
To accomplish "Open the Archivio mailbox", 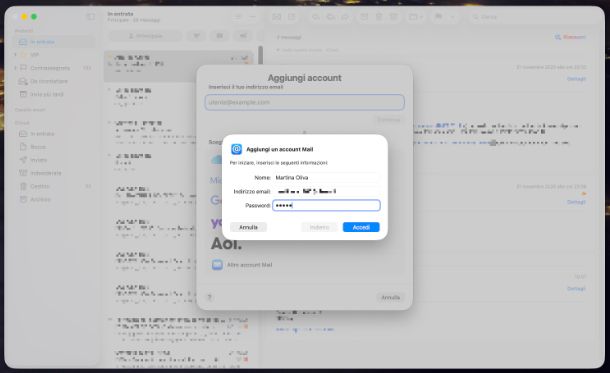I will coord(54,200).
